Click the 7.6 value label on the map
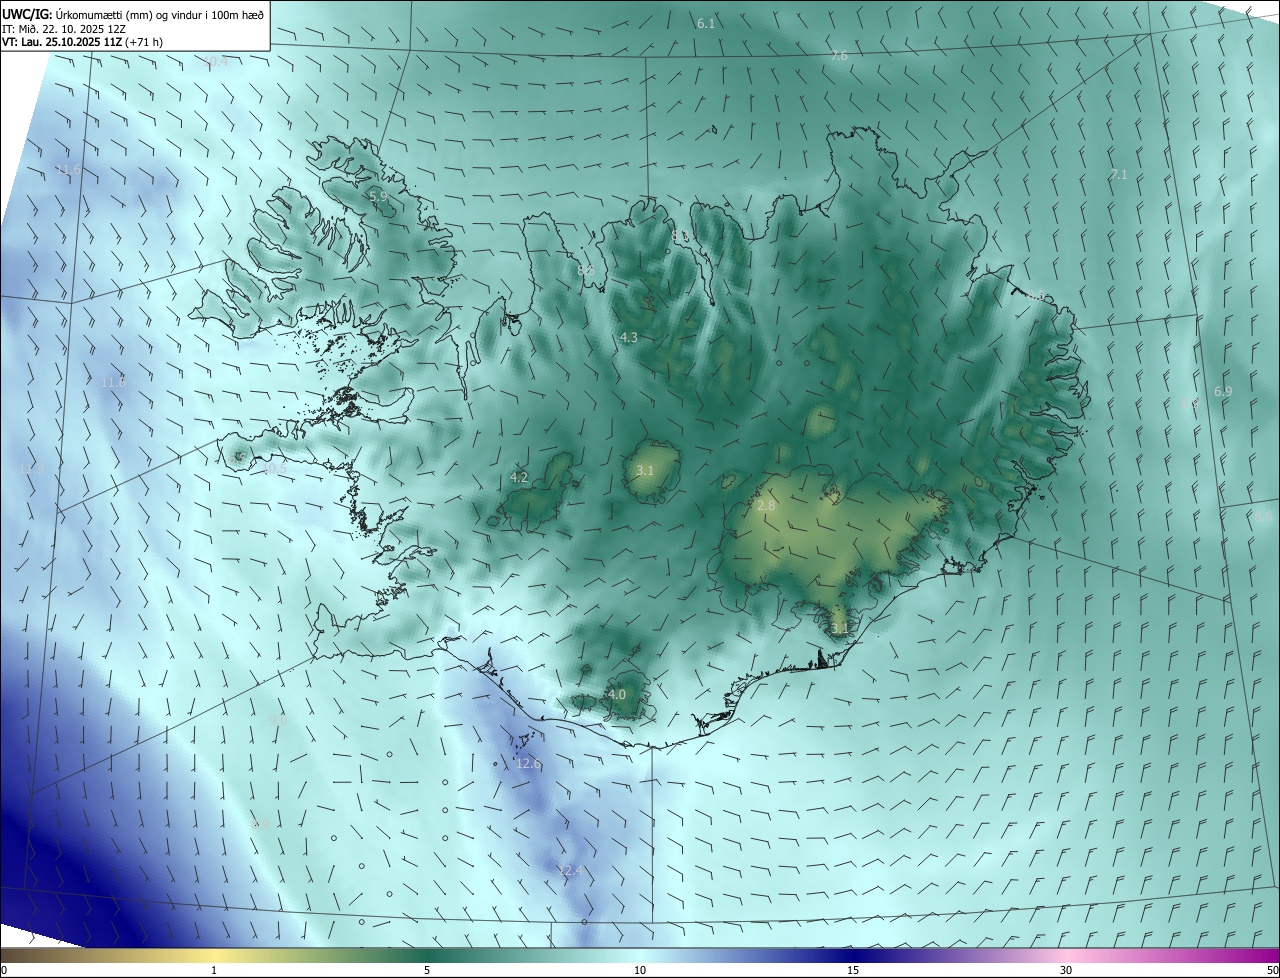Screen dimensions: 1280x978 click(x=839, y=56)
